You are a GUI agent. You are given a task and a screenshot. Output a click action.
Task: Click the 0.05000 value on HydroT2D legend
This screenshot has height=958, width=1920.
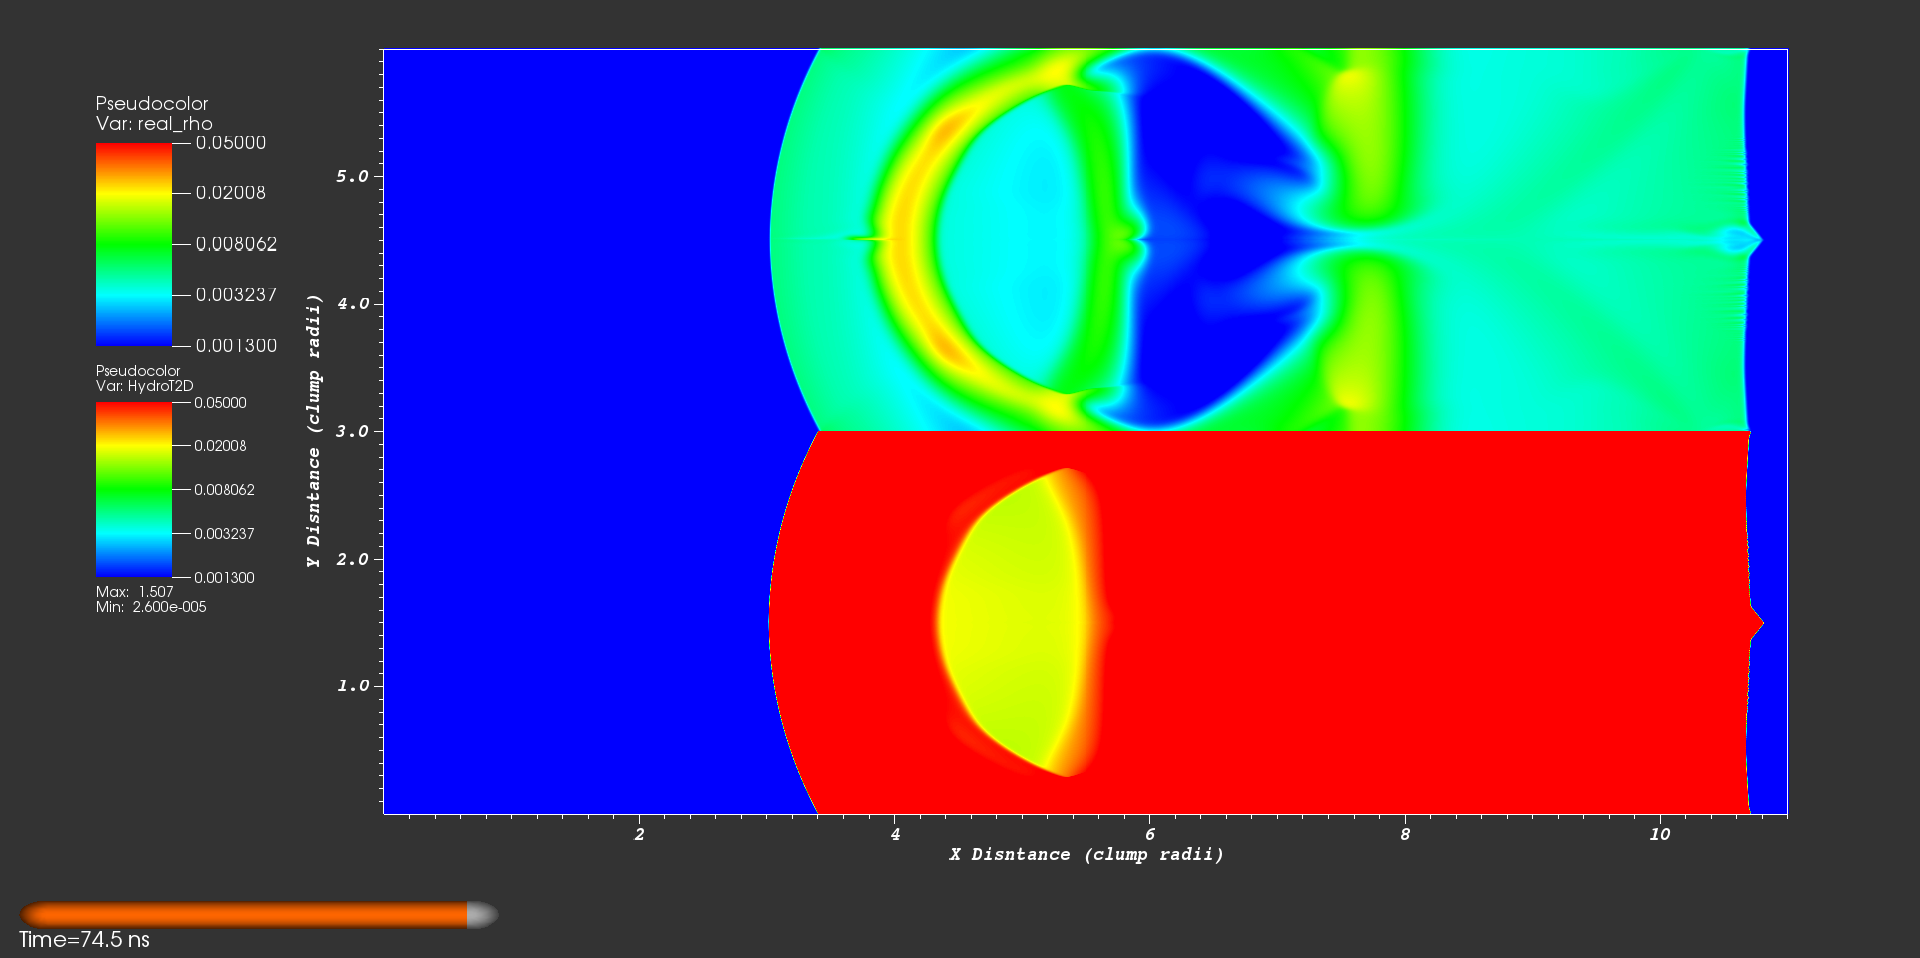click(x=220, y=403)
